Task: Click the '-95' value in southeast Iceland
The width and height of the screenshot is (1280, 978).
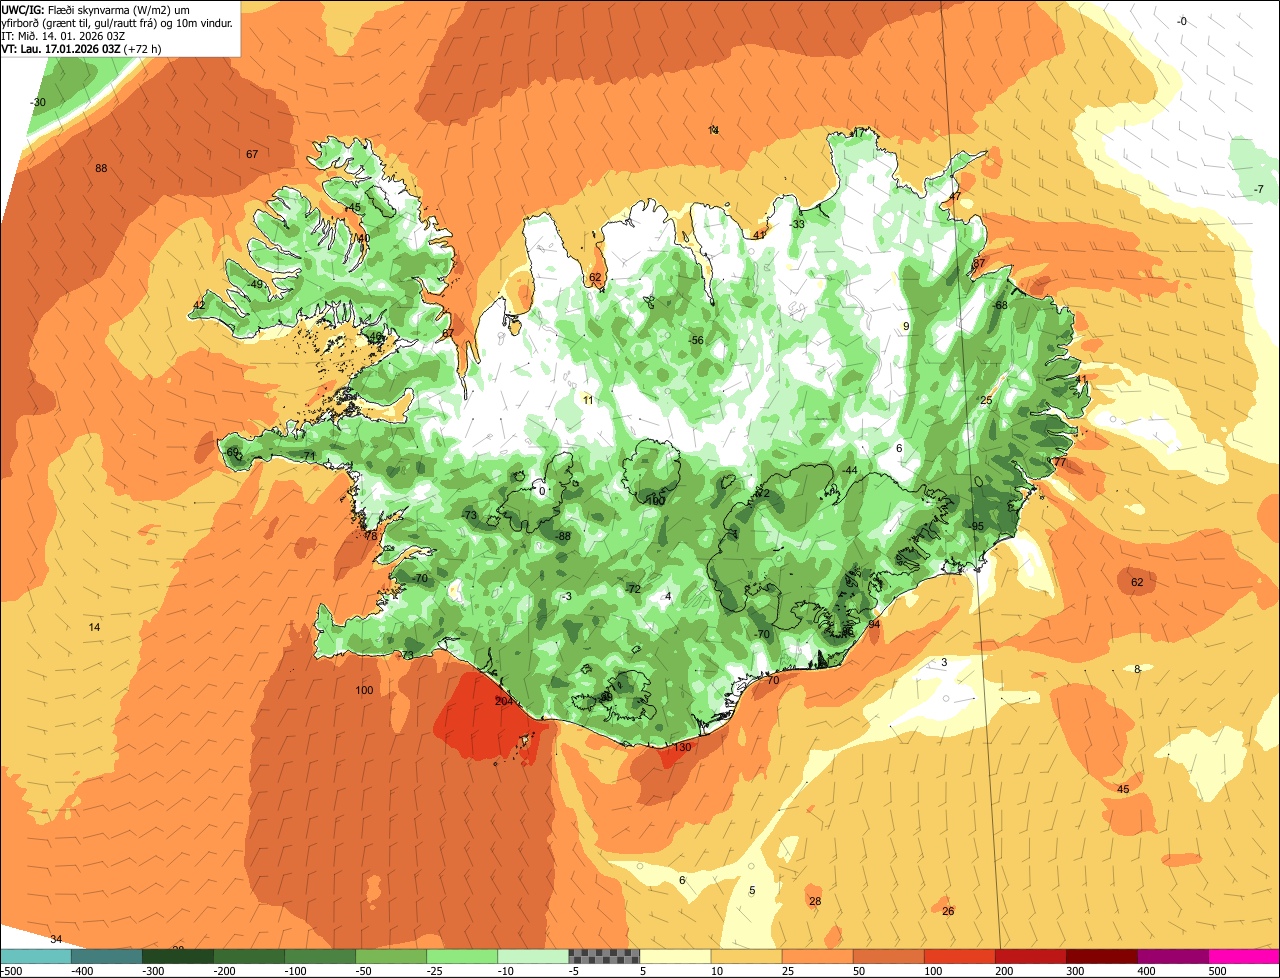Action: pos(977,526)
